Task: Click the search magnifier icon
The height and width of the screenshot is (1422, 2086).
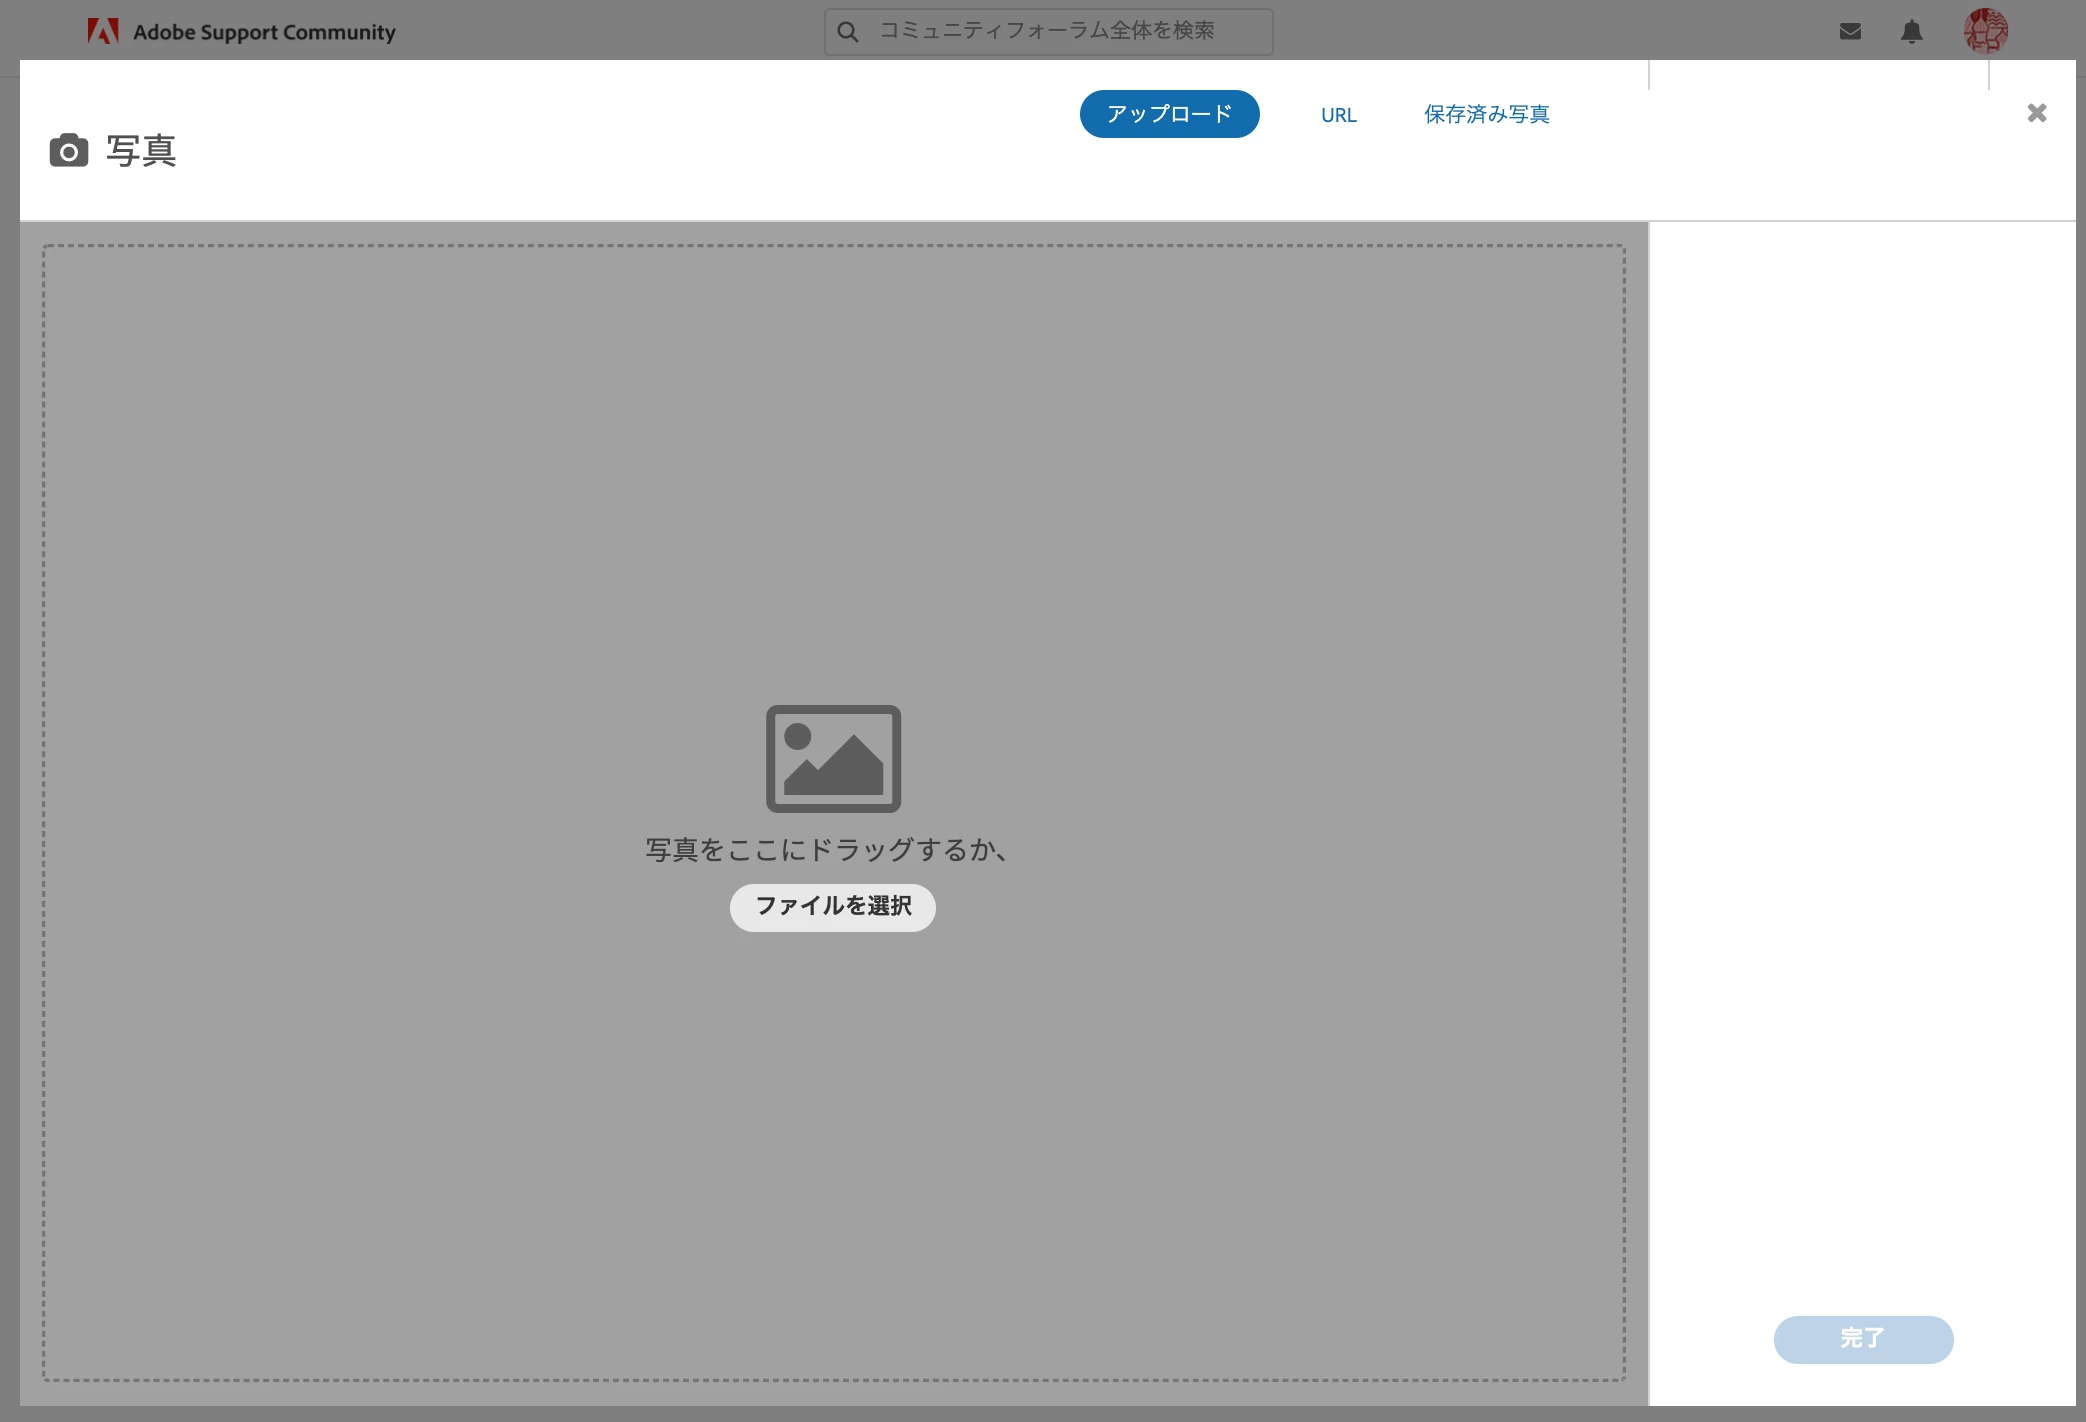Action: (848, 31)
